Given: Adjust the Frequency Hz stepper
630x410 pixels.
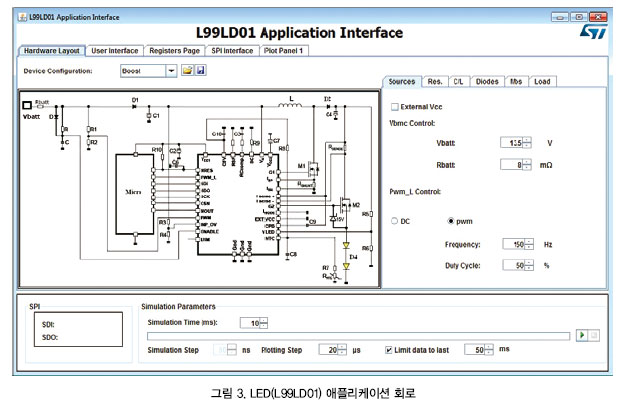Looking at the screenshot, I should tap(529, 244).
